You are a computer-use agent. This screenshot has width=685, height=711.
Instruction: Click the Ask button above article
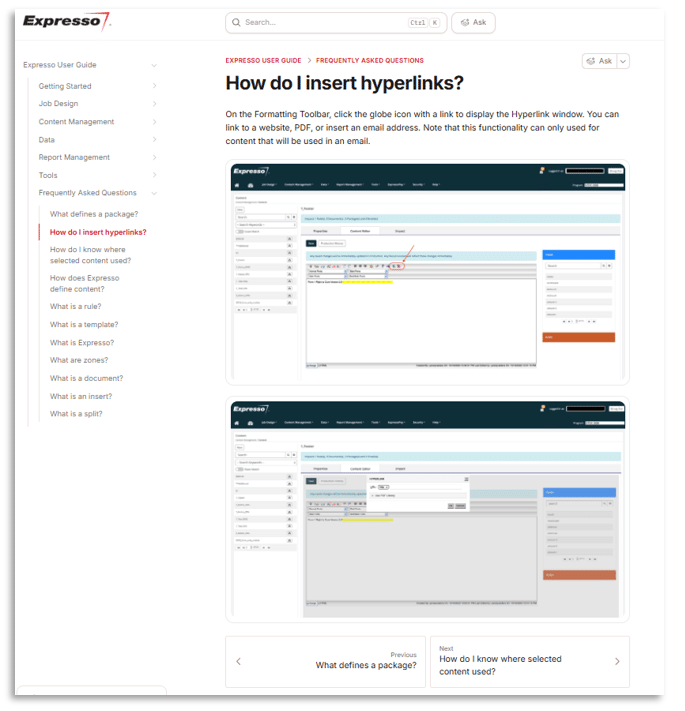click(x=599, y=61)
